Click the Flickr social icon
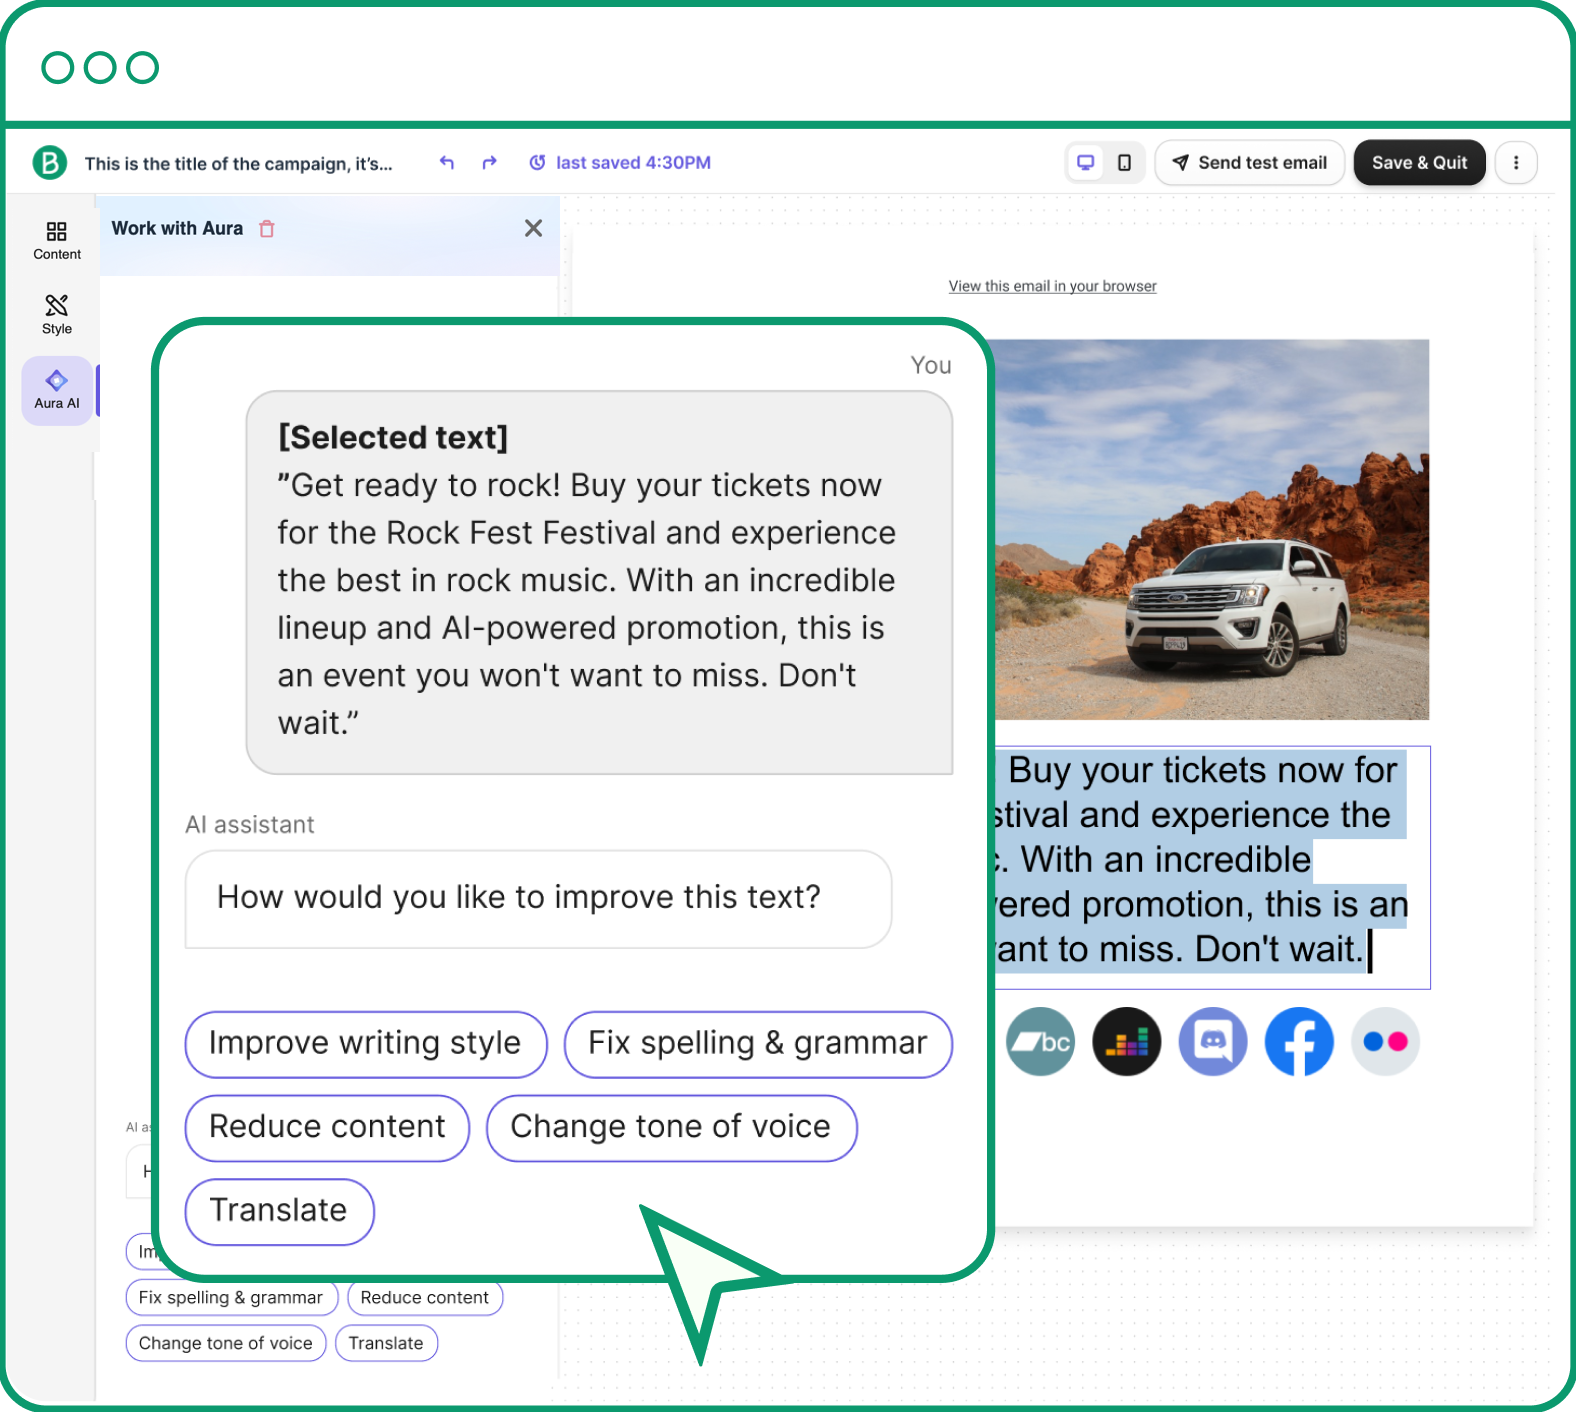The width and height of the screenshot is (1576, 1412). 1385,1042
